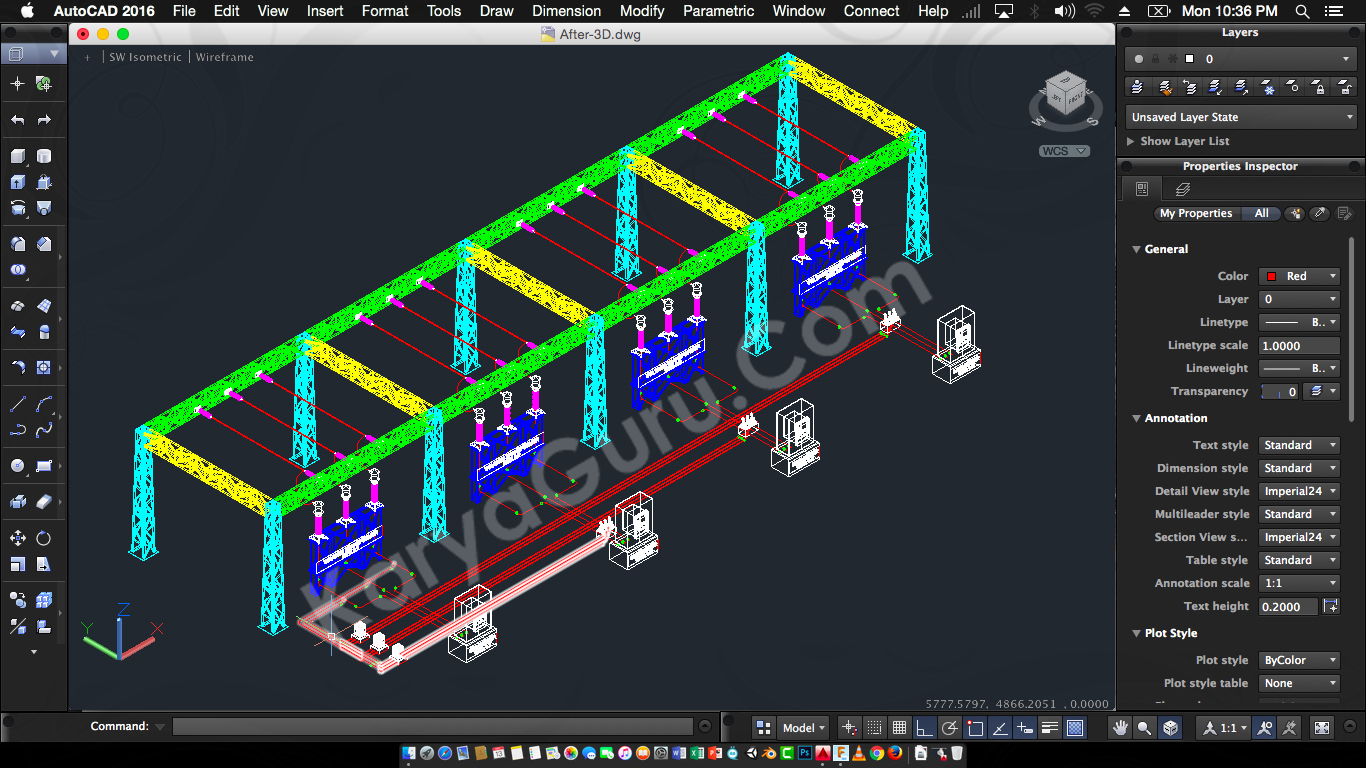Toggle Ortho mode in status bar
1366x768 pixels.
tap(924, 728)
